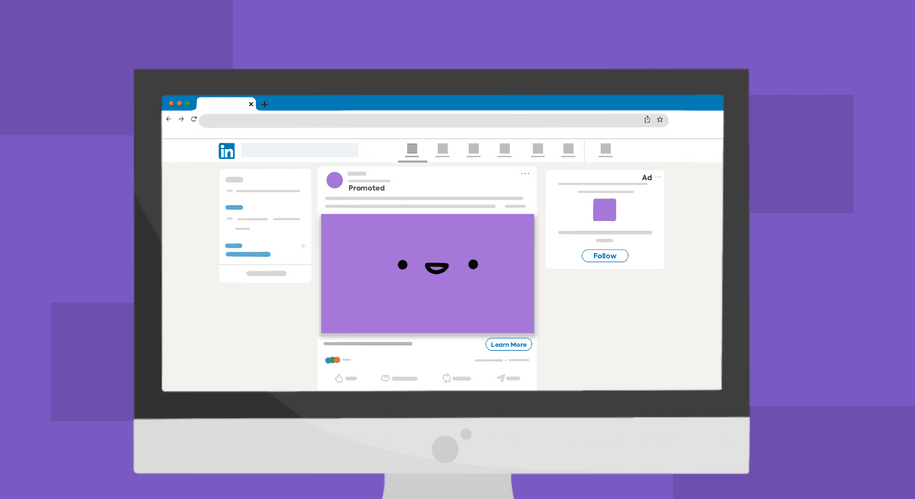Click the browser back arrow

click(169, 119)
